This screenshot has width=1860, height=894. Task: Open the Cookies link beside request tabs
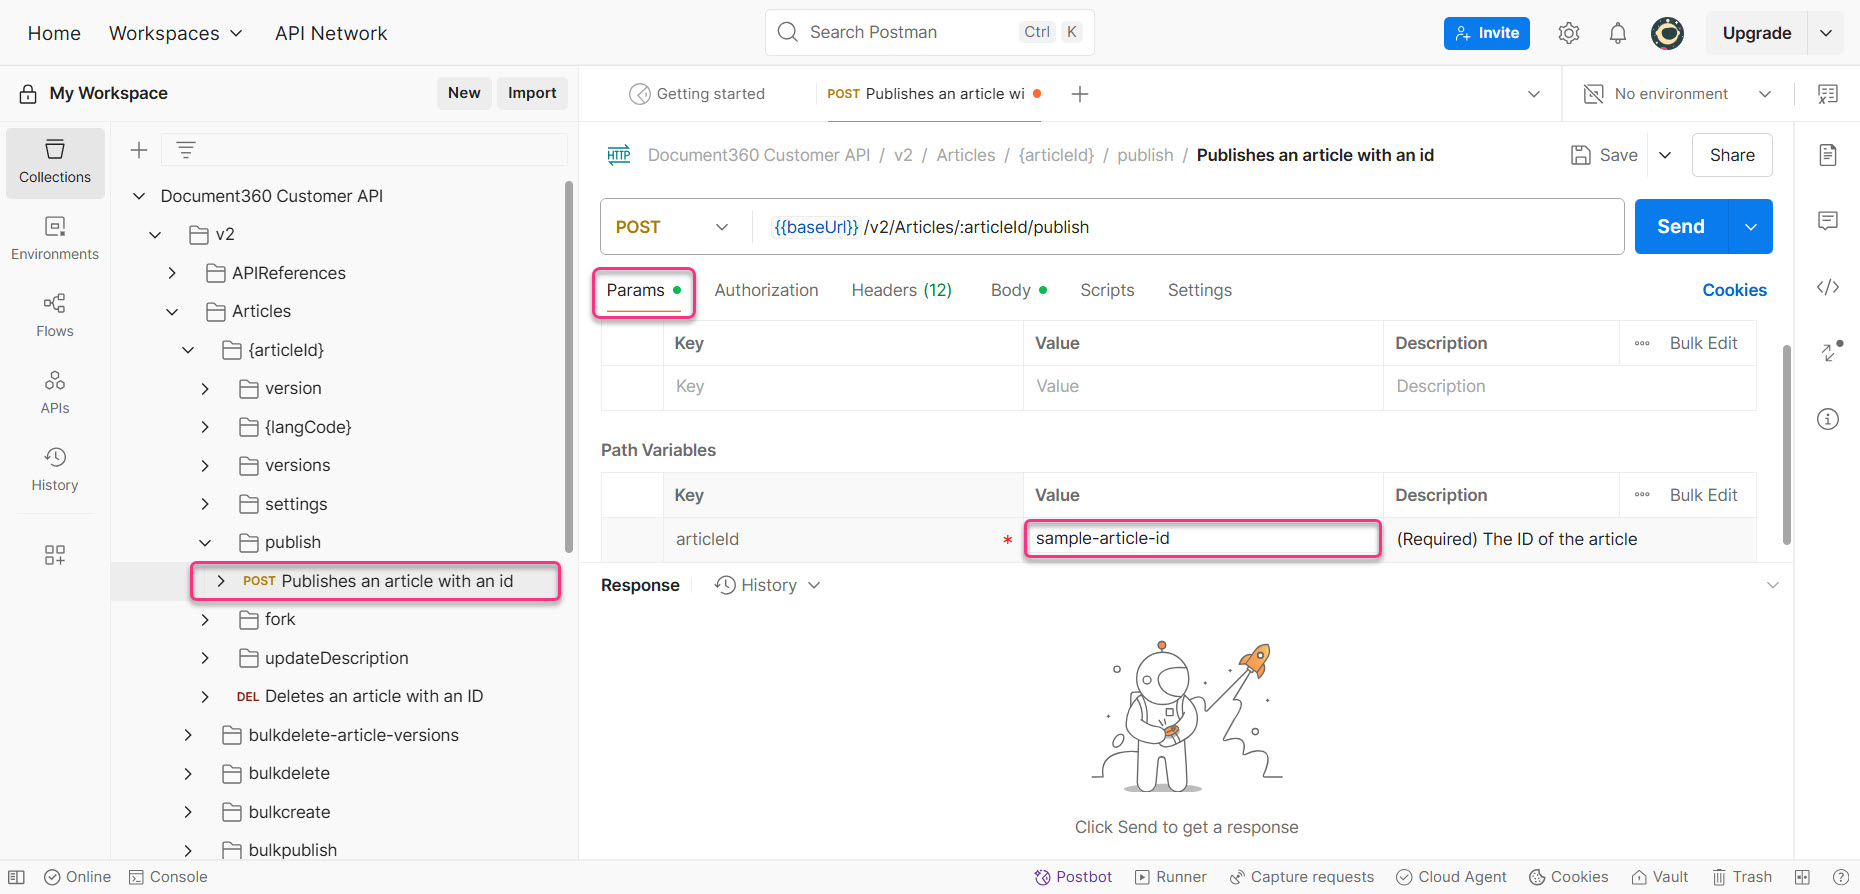[x=1734, y=290]
